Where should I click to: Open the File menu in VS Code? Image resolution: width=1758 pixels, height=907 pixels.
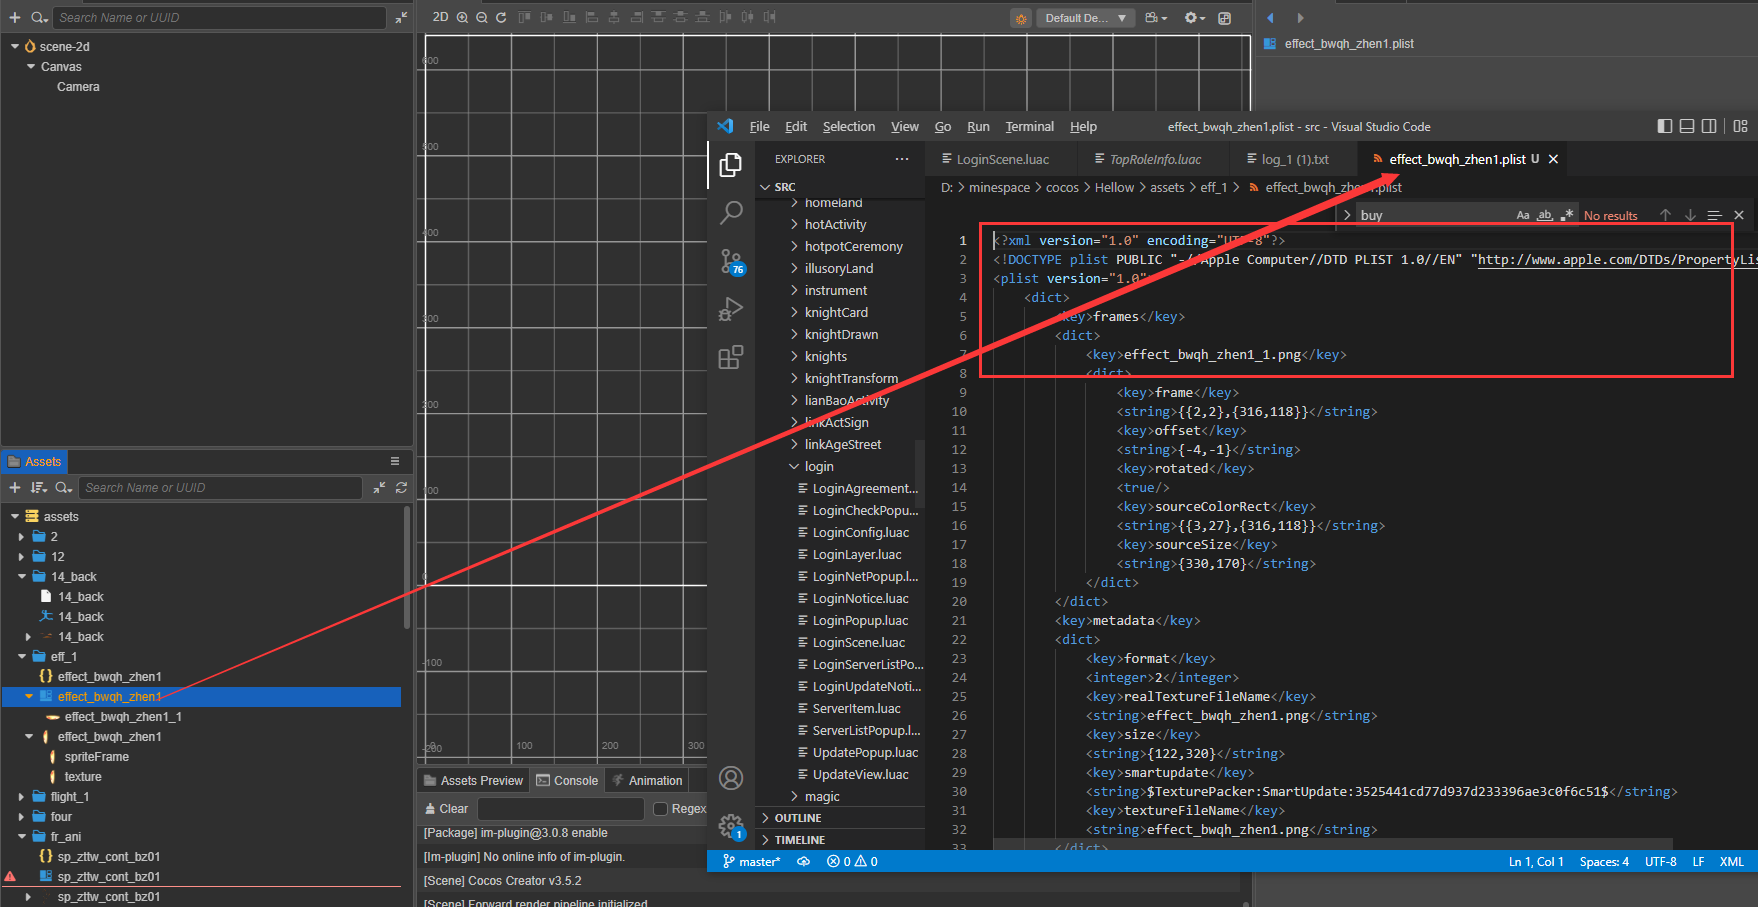tap(760, 127)
